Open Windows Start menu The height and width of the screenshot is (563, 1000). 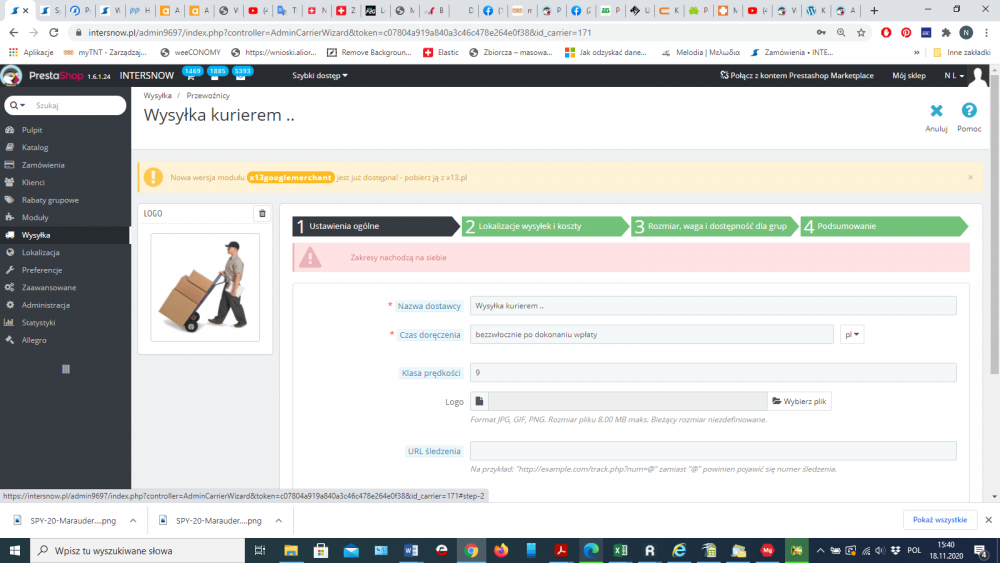[x=15, y=550]
